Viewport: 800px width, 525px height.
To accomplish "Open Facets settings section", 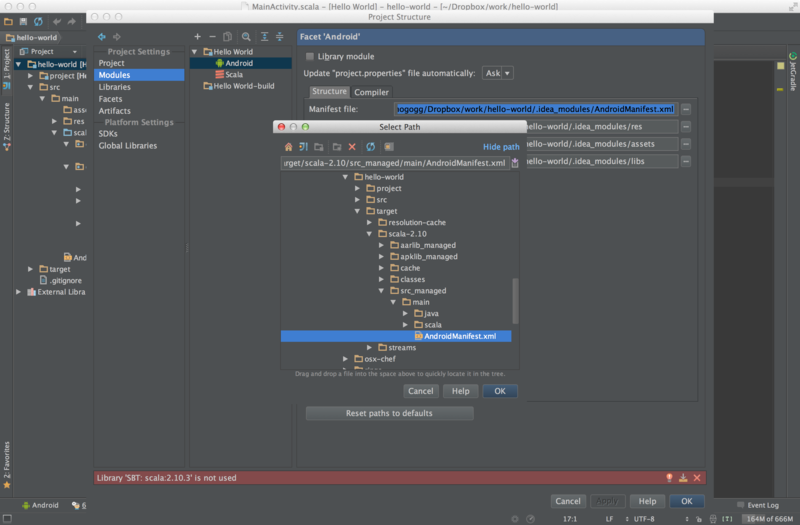I will pos(110,99).
